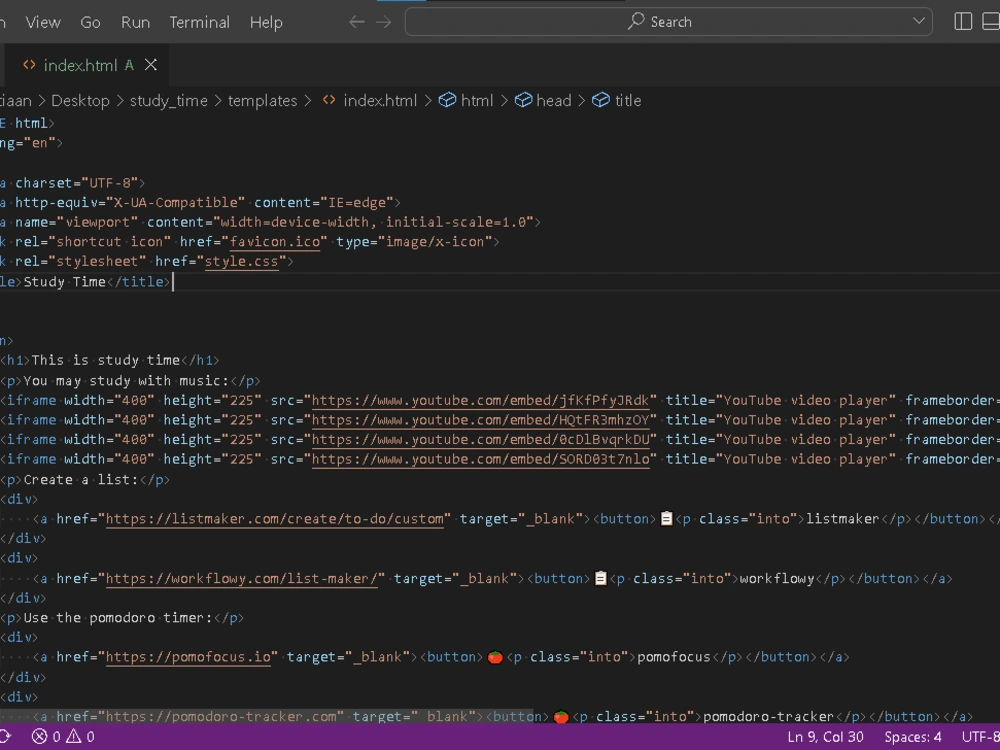The width and height of the screenshot is (1000, 750).
Task: Click the tomato emoji before pomofocus paragraph
Action: coord(495,657)
